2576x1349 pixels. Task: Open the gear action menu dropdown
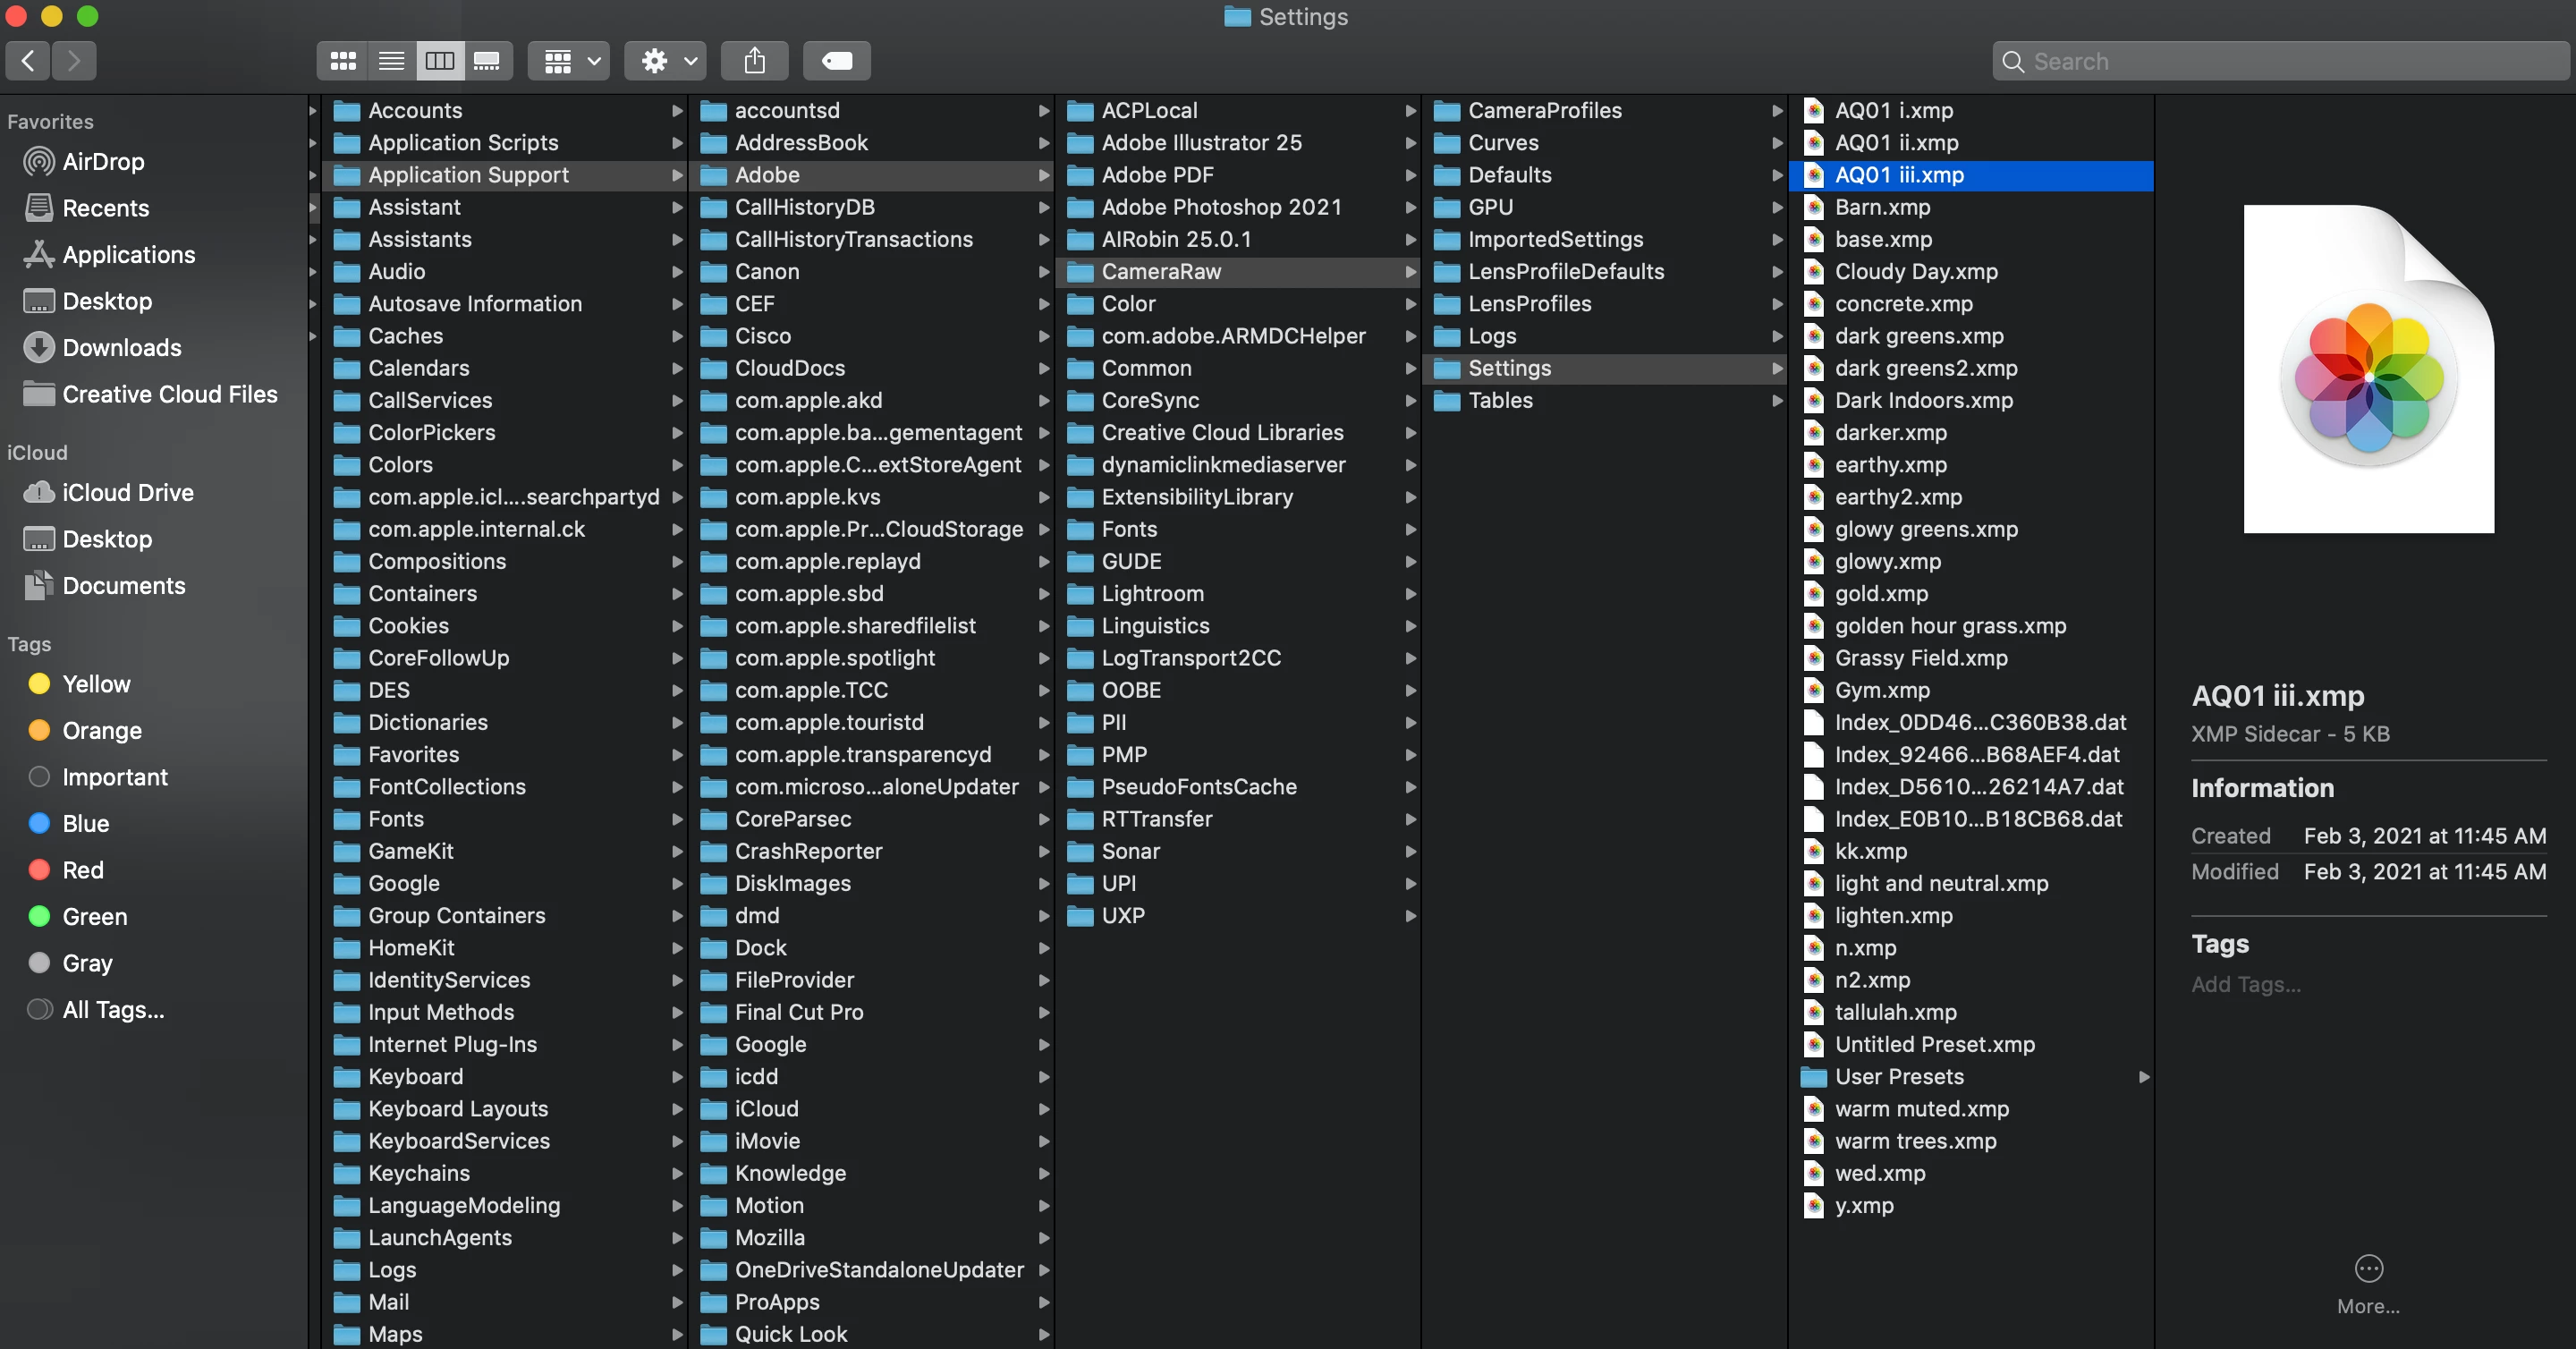666,61
